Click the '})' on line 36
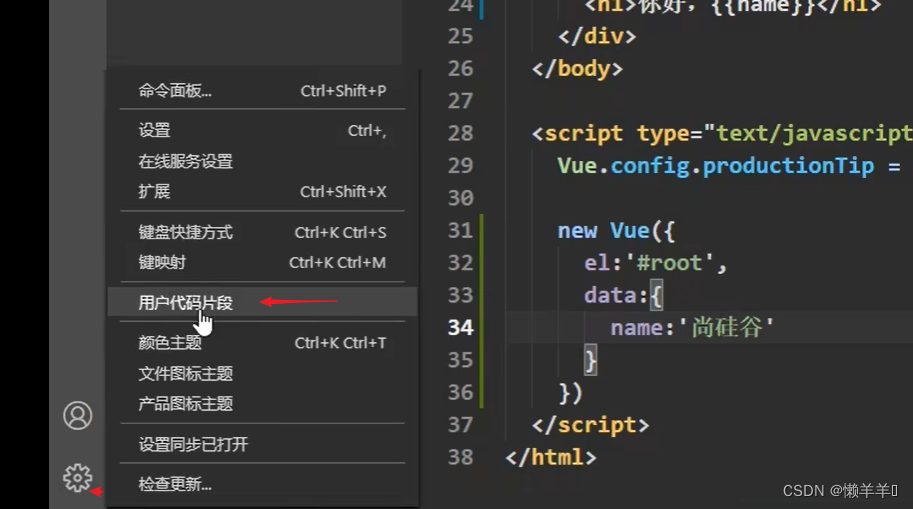The width and height of the screenshot is (913, 509). pos(570,393)
